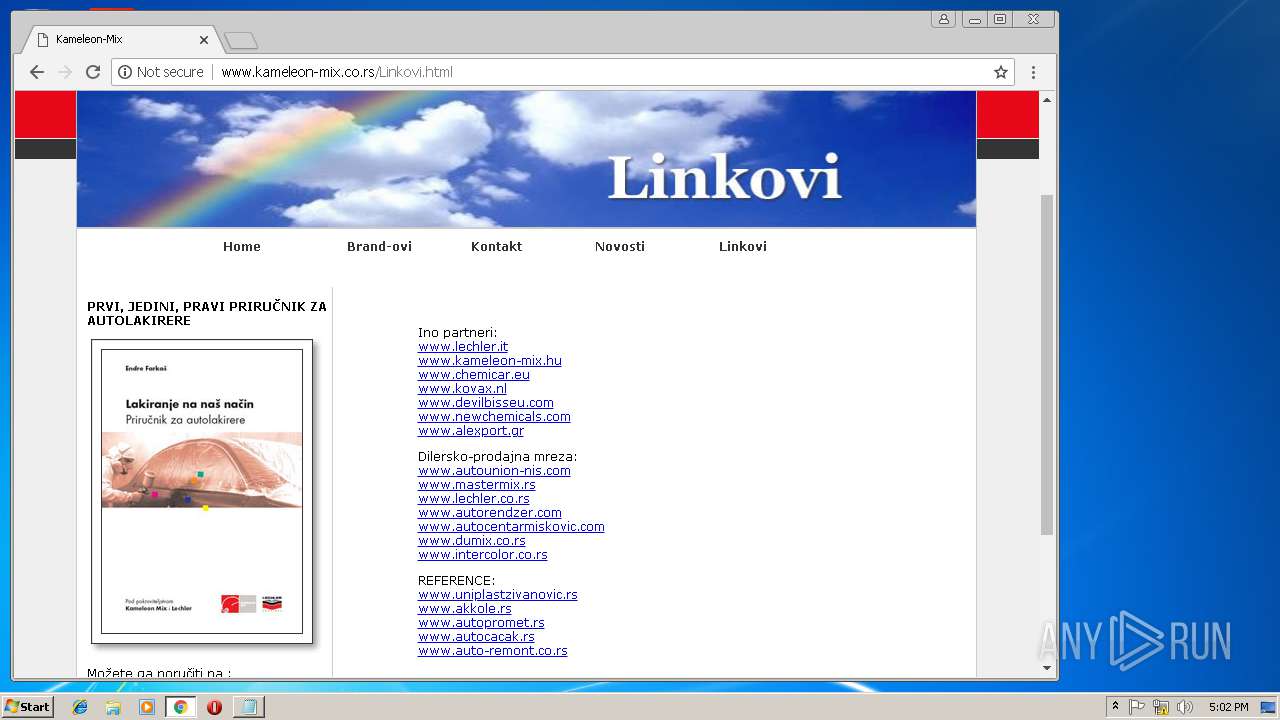Select the Linkovi menu item
The height and width of the screenshot is (720, 1280).
743,247
